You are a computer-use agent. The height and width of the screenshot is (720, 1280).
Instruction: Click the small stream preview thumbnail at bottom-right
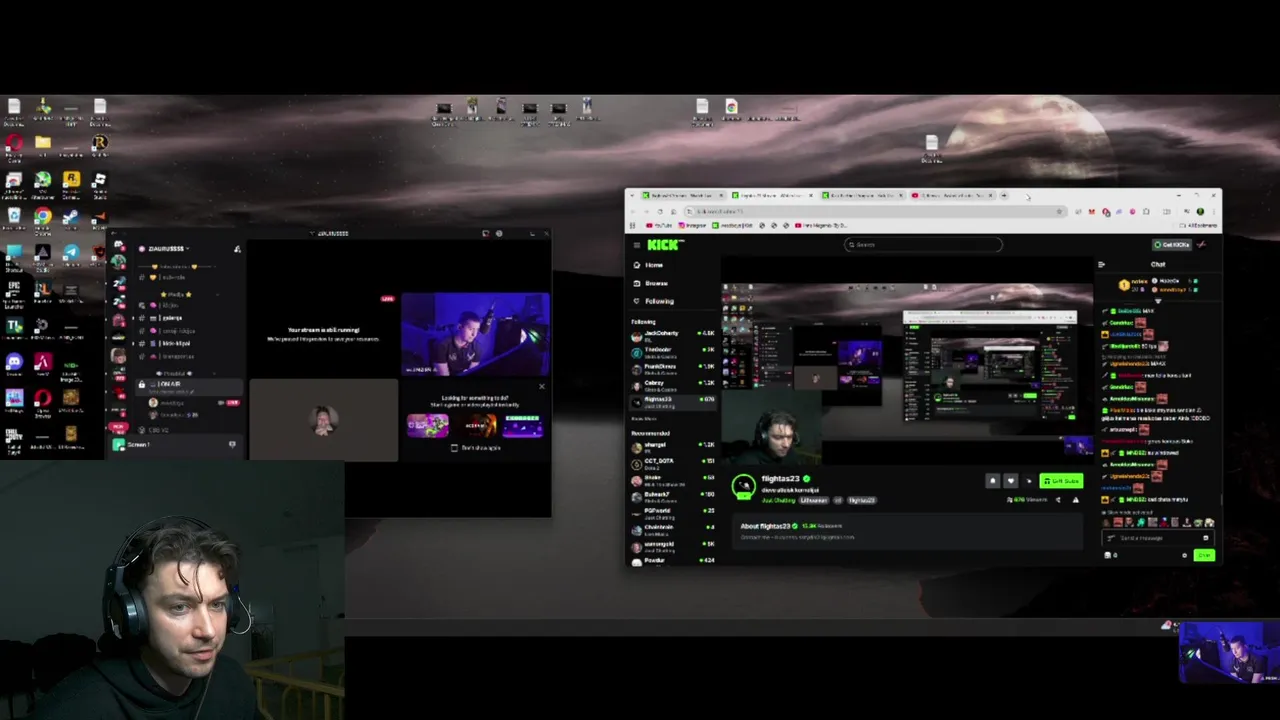(1228, 652)
